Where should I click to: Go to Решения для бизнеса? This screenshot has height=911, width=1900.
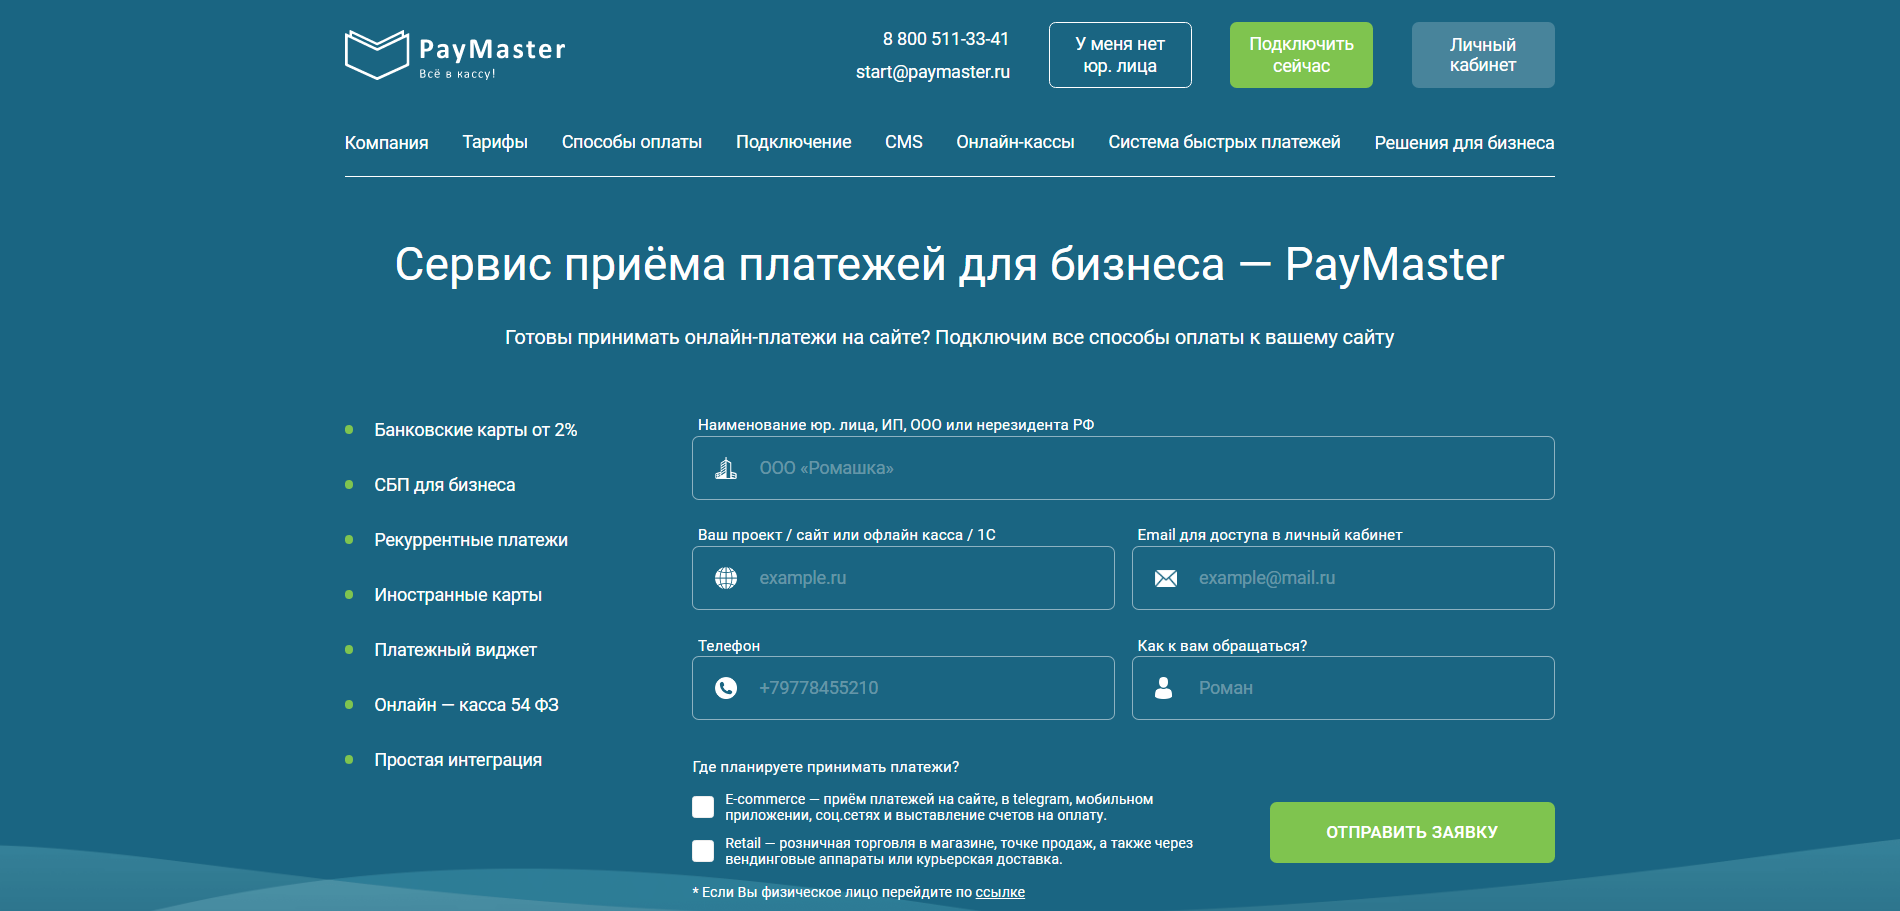1464,142
